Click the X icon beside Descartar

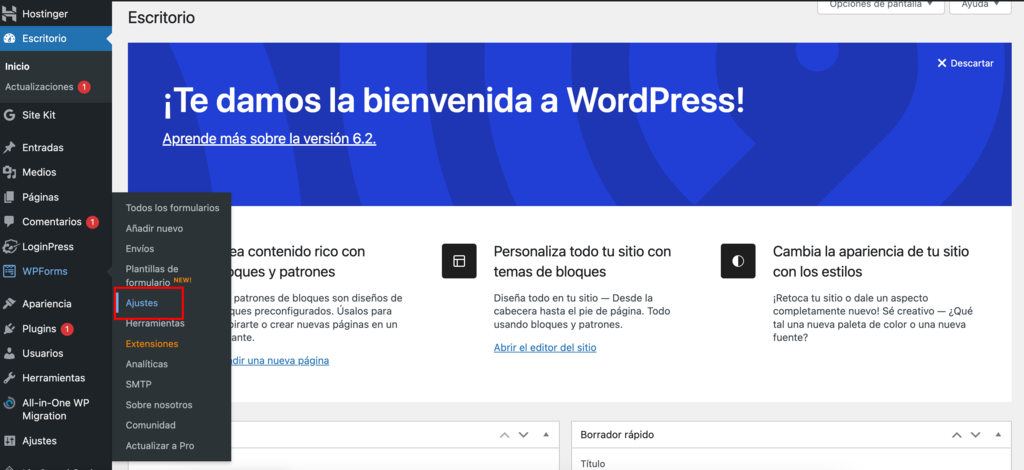pos(942,63)
